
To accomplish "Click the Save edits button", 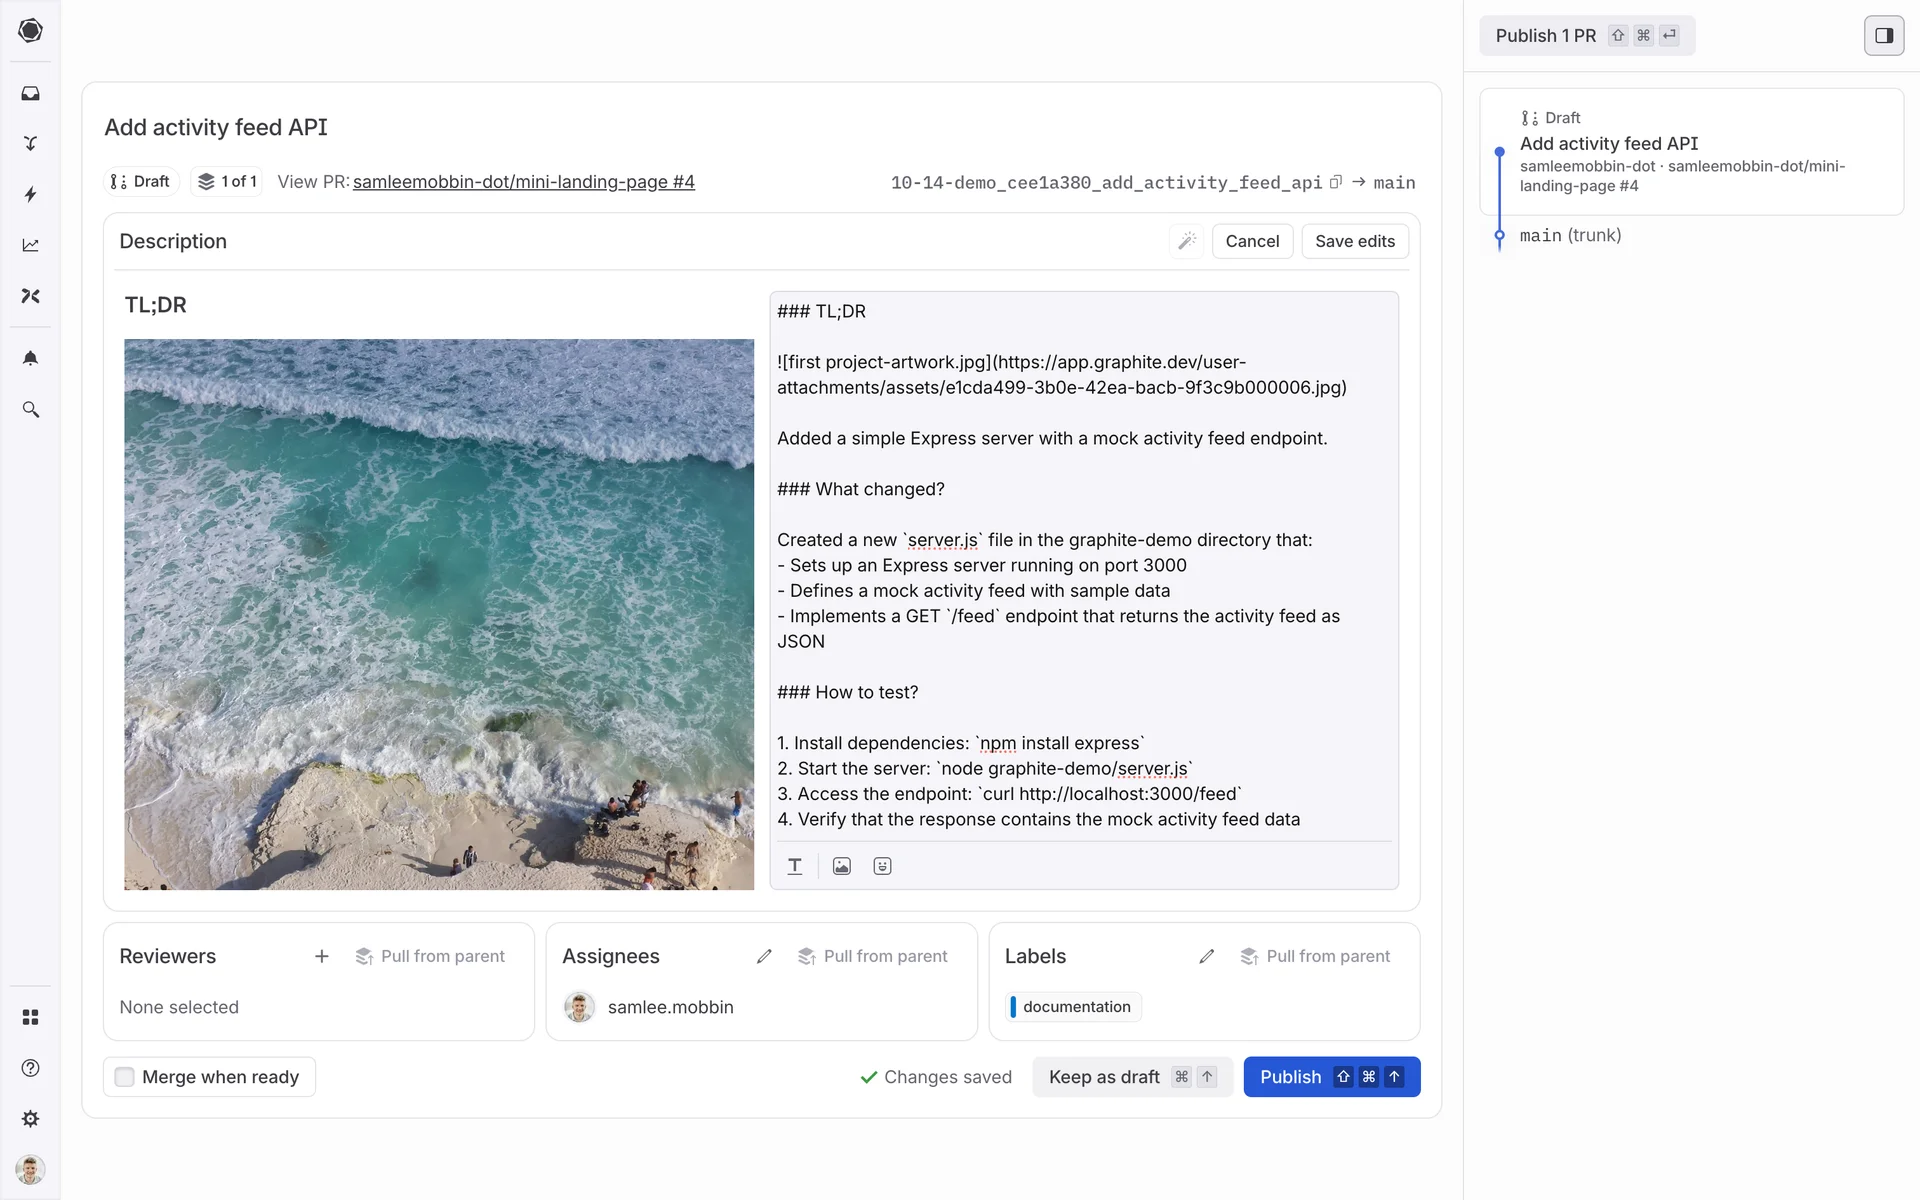I will (x=1354, y=241).
